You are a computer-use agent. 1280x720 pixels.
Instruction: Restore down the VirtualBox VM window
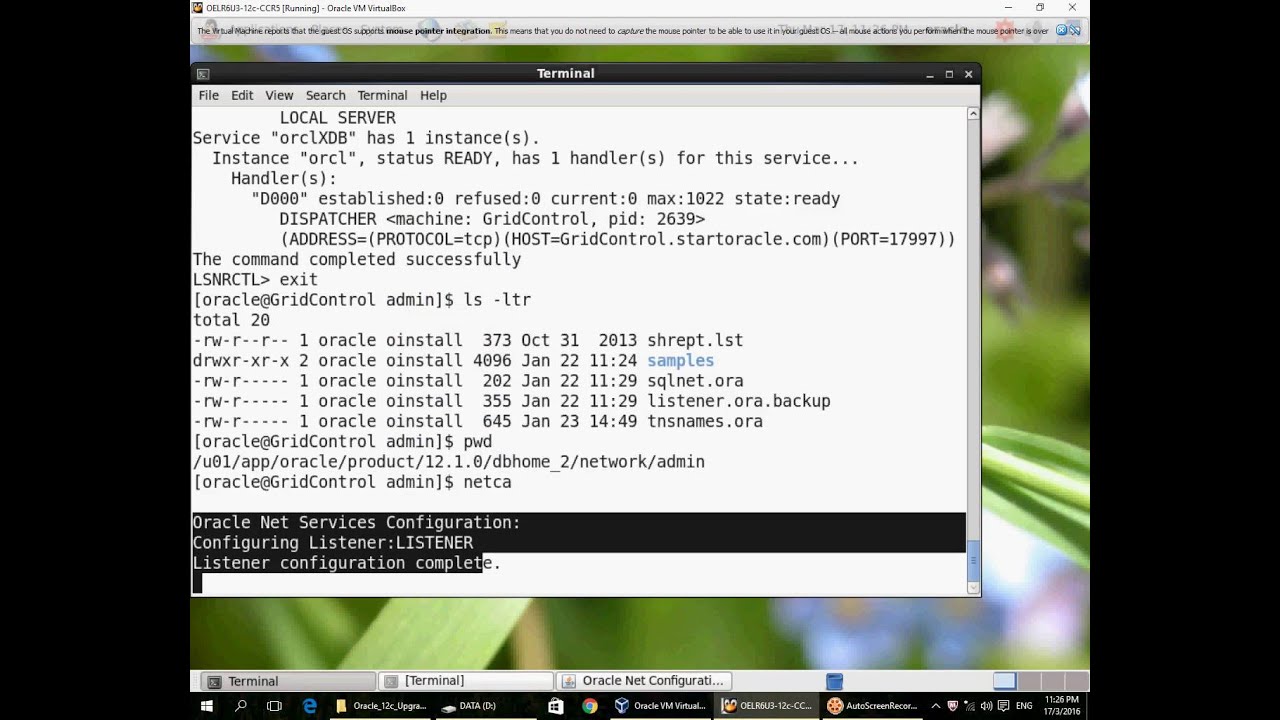[1040, 8]
